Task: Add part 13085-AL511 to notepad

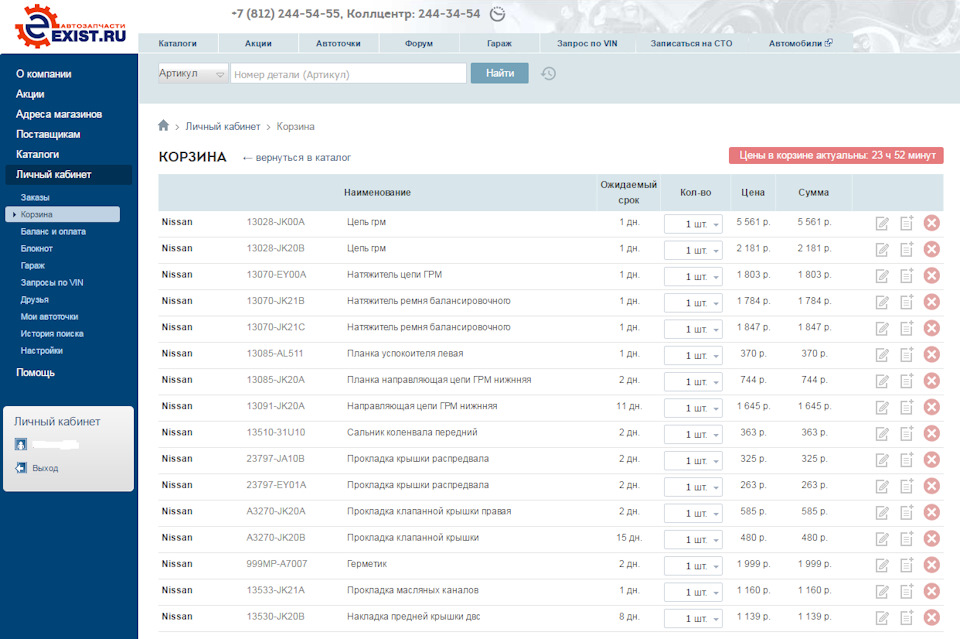Action: pyautogui.click(x=906, y=354)
